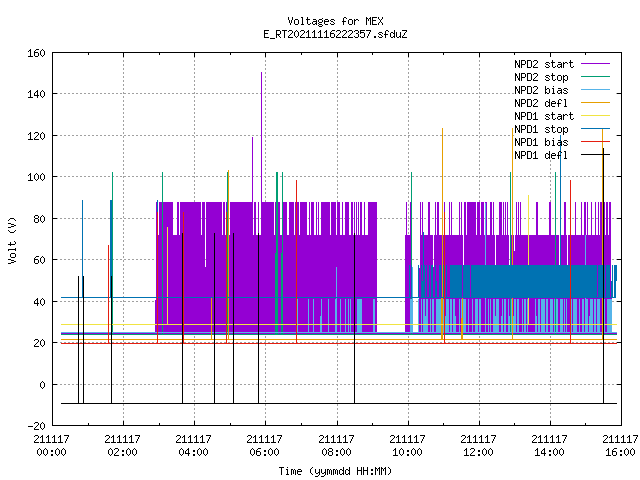The height and width of the screenshot is (480, 640).
Task: Click the "NPD2 stop" legend label
Action: 541,77
